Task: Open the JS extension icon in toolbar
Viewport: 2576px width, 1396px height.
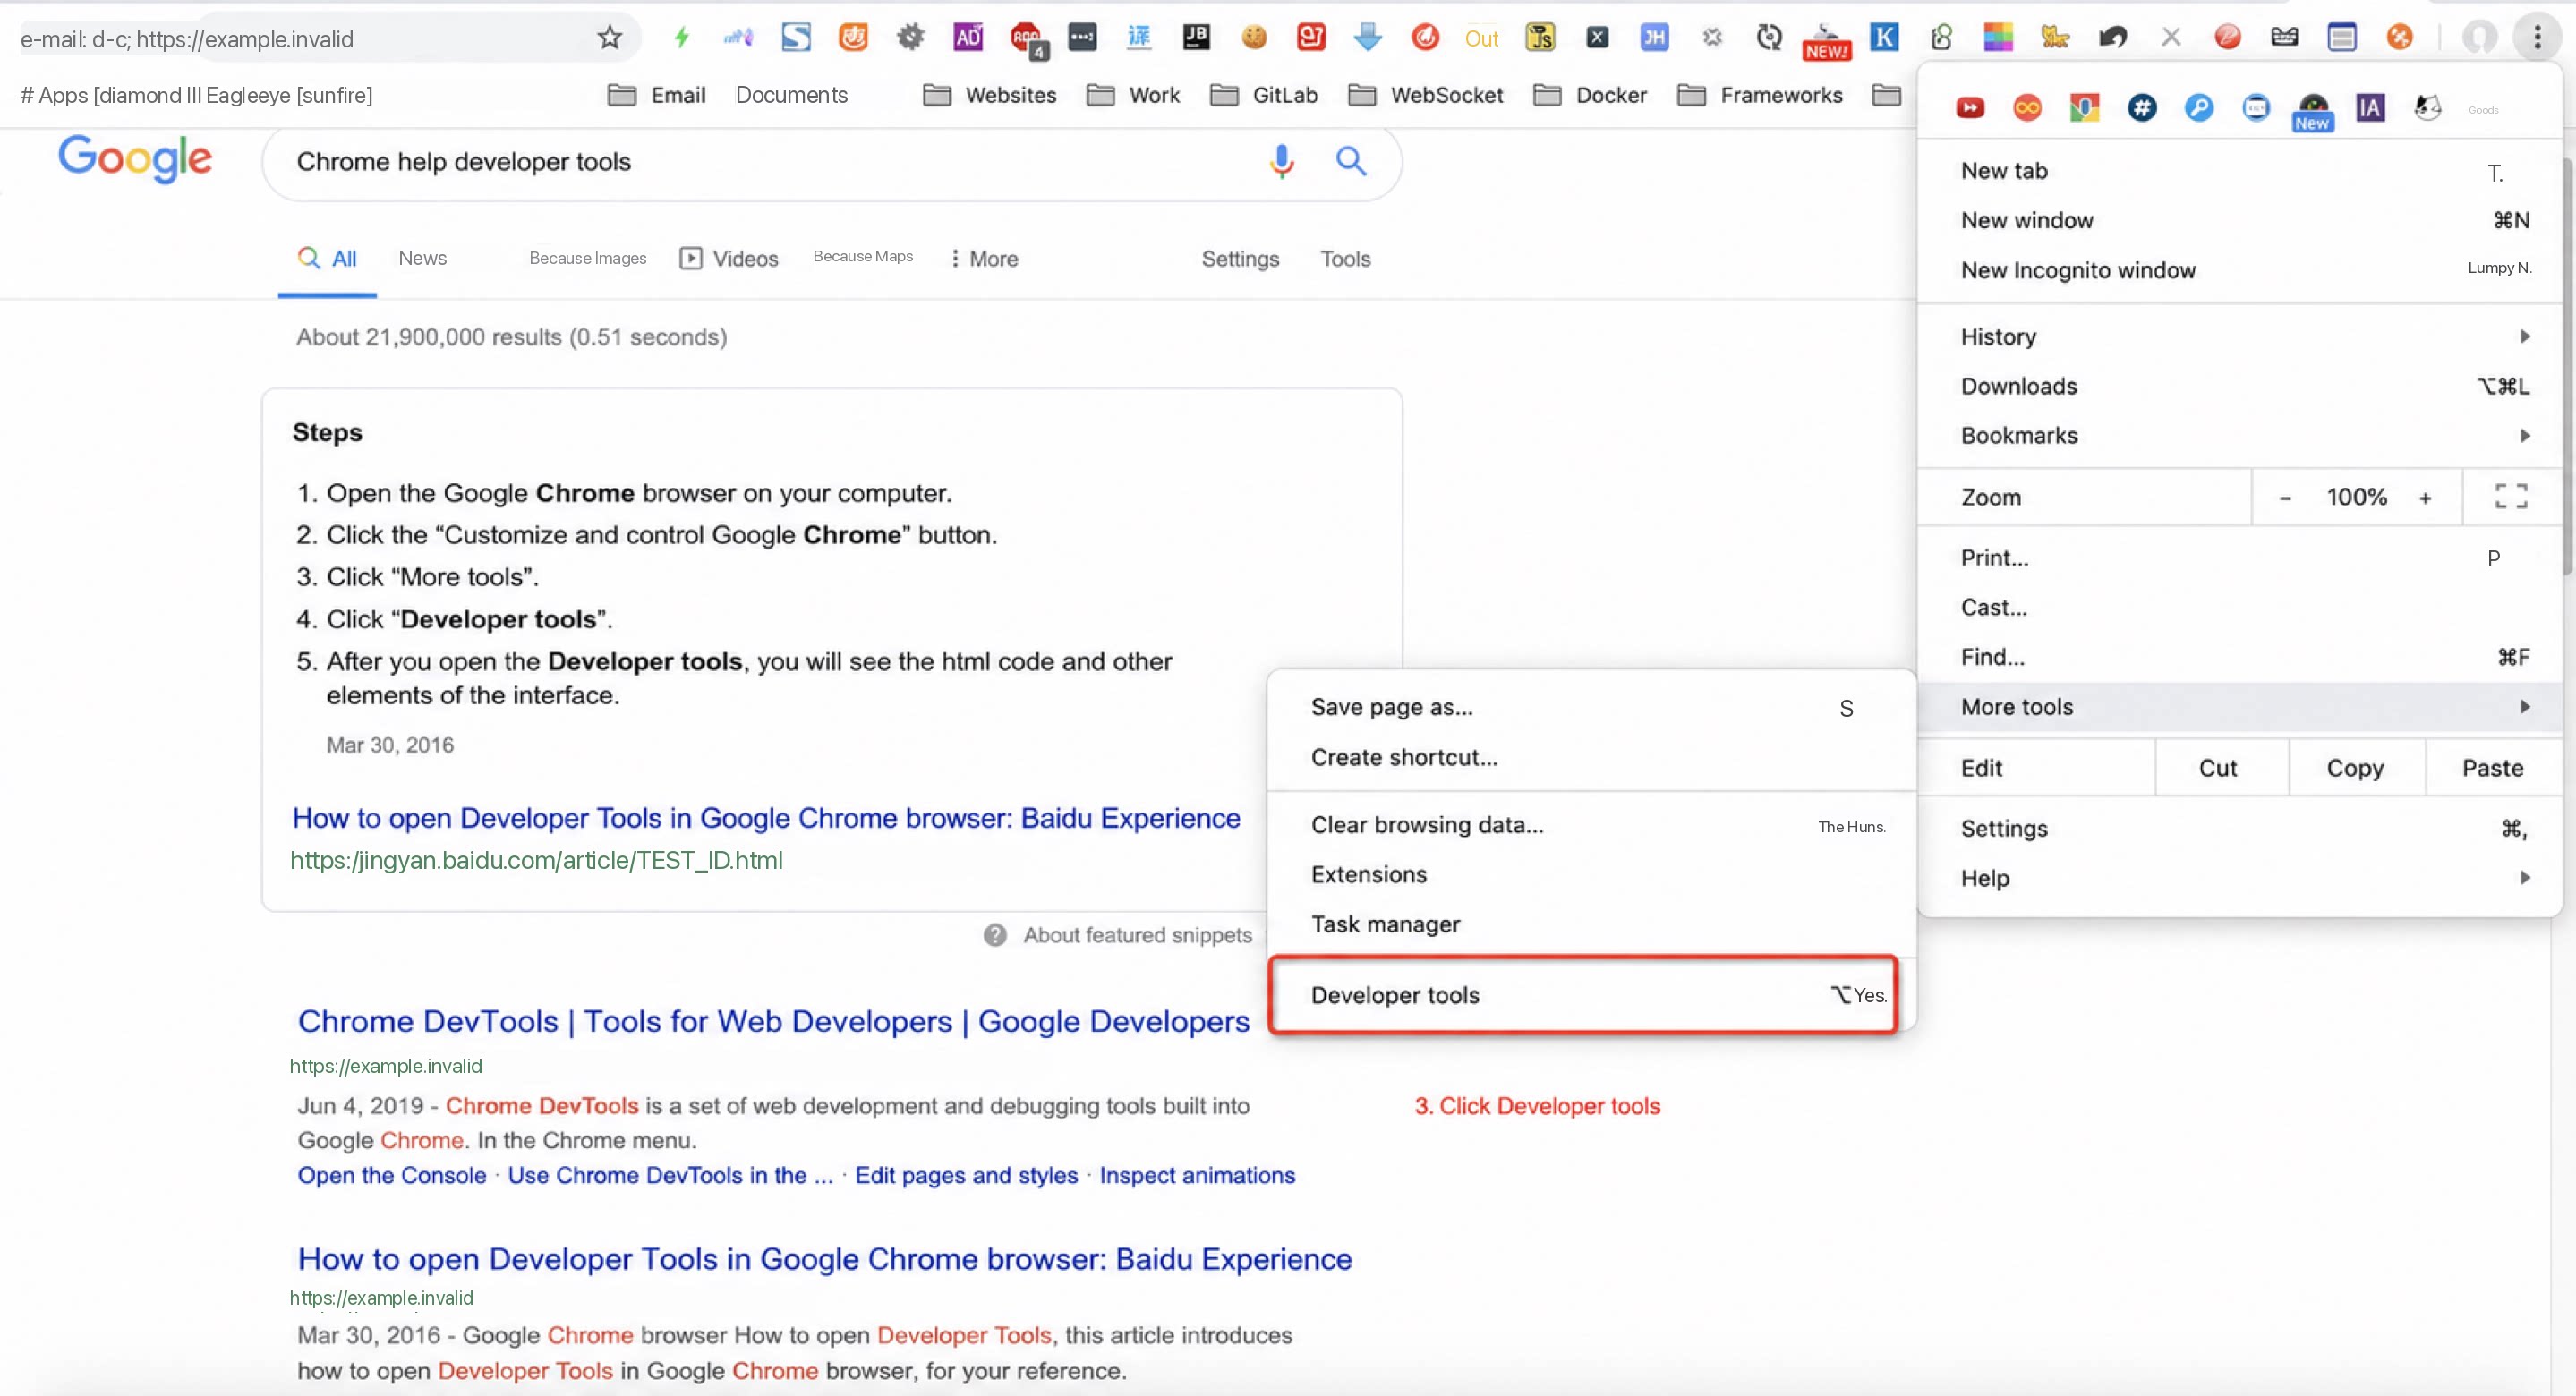Action: (1540, 38)
